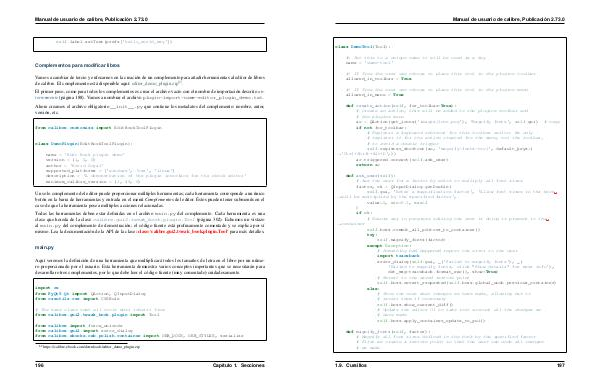Click the 'class DemoPlugin' code line
Image resolution: width=600 pixels, height=388 pixels.
[x=84, y=144]
